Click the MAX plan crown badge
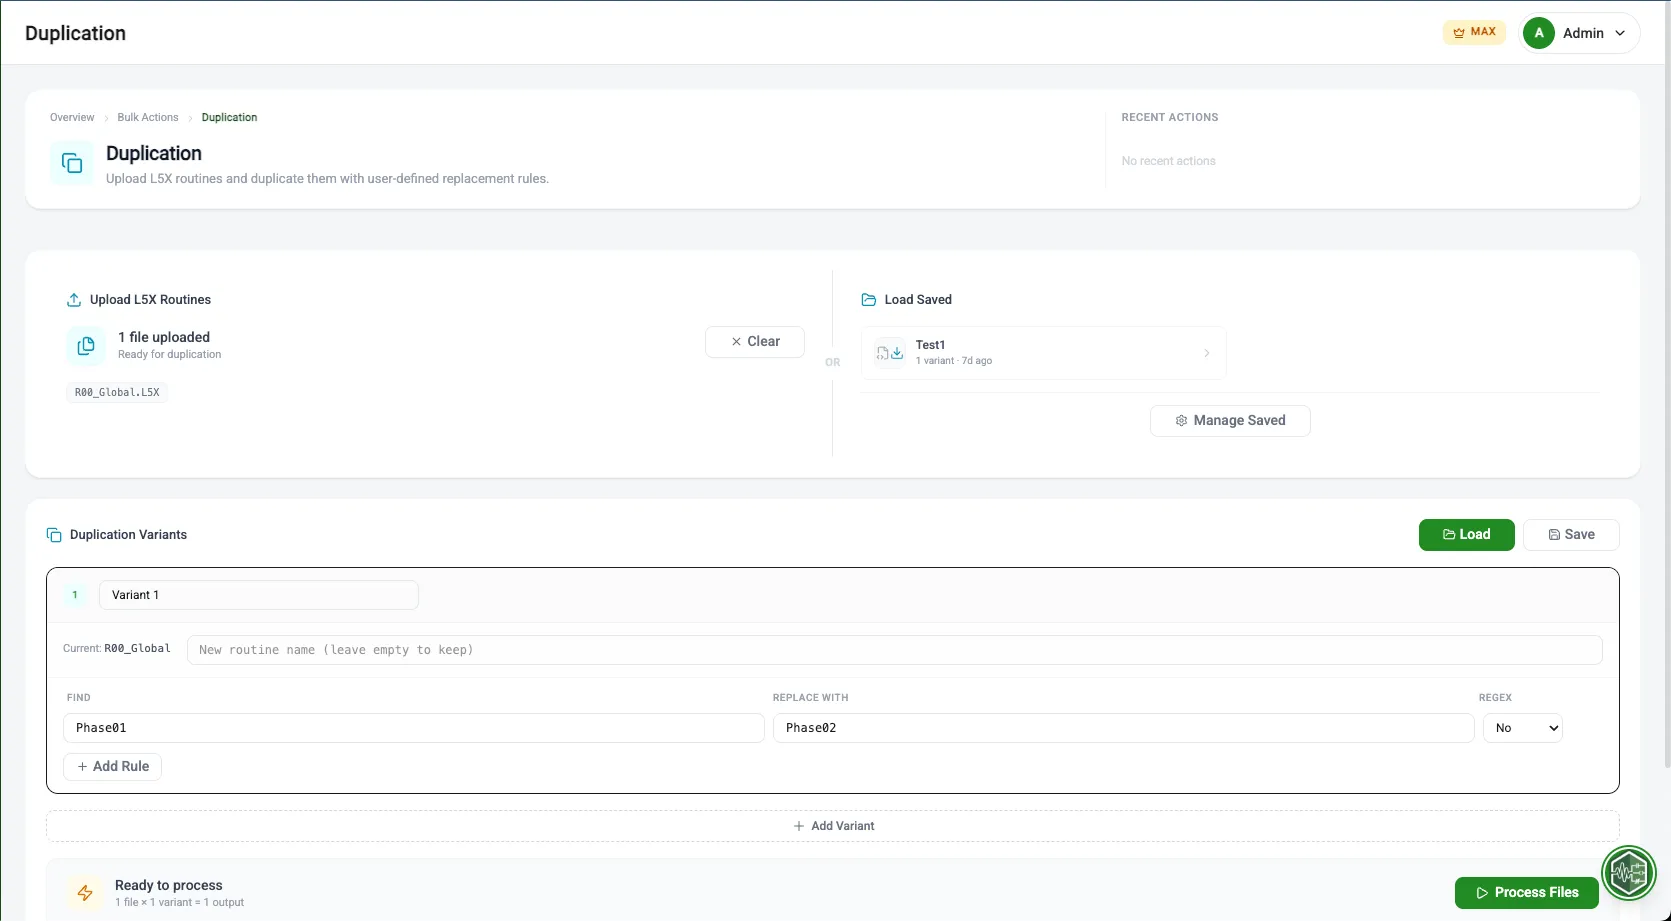 click(x=1474, y=32)
